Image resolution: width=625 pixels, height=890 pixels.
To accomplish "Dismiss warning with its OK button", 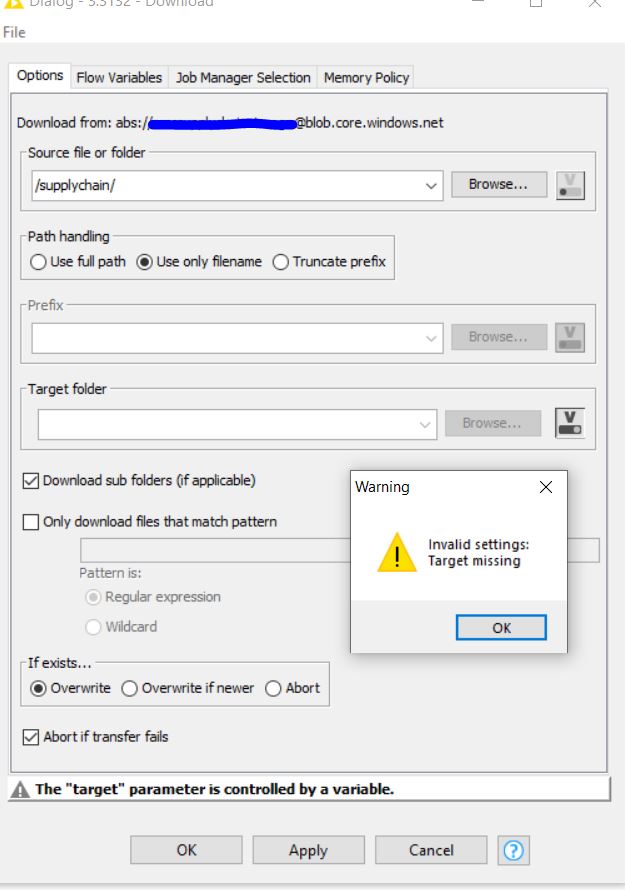I will coord(501,628).
